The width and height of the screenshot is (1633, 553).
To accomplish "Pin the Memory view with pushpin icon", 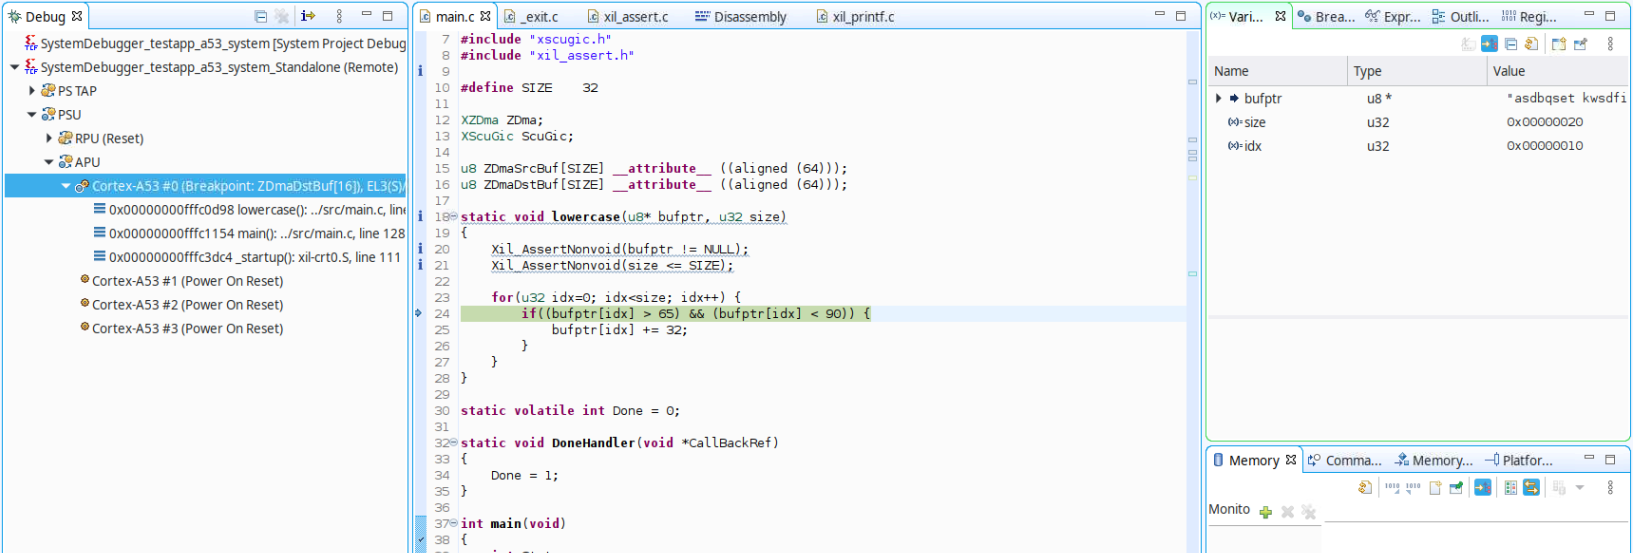I will [x=1456, y=488].
